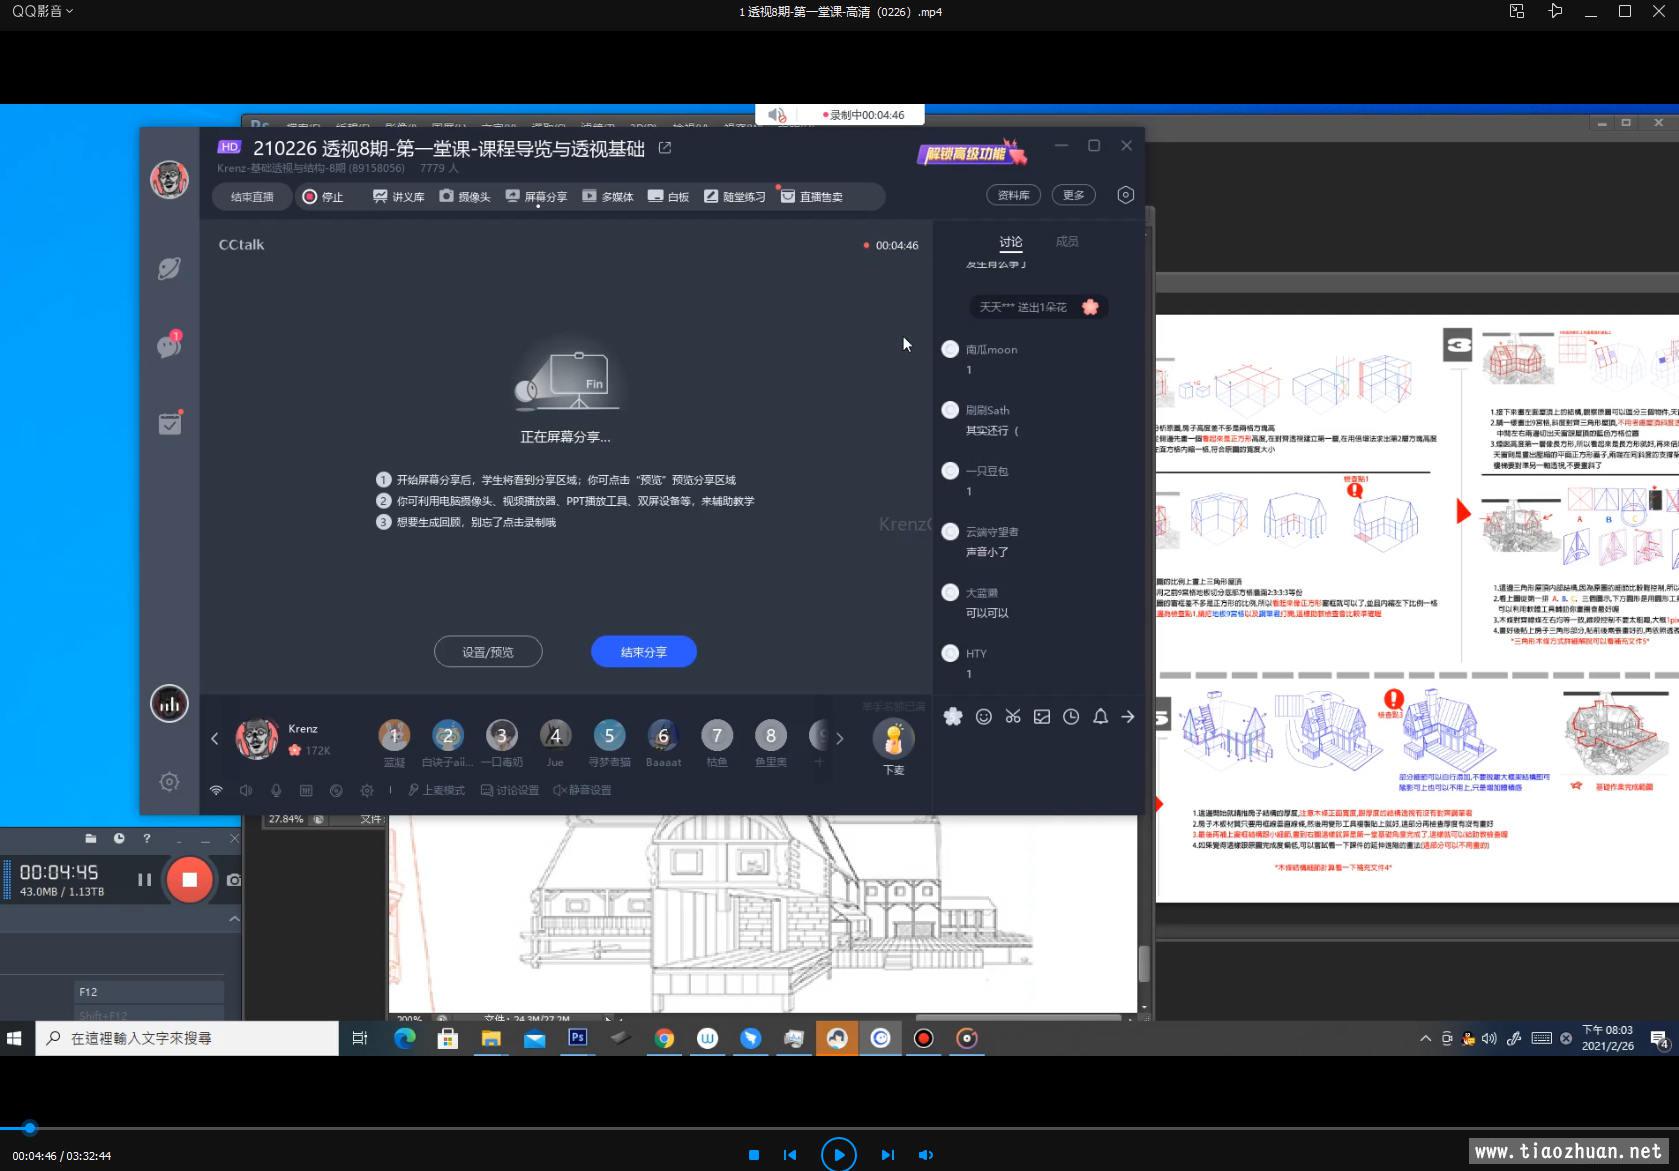This screenshot has width=1679, height=1171.
Task: Toggle 静音设置 mute settings
Action: point(581,790)
